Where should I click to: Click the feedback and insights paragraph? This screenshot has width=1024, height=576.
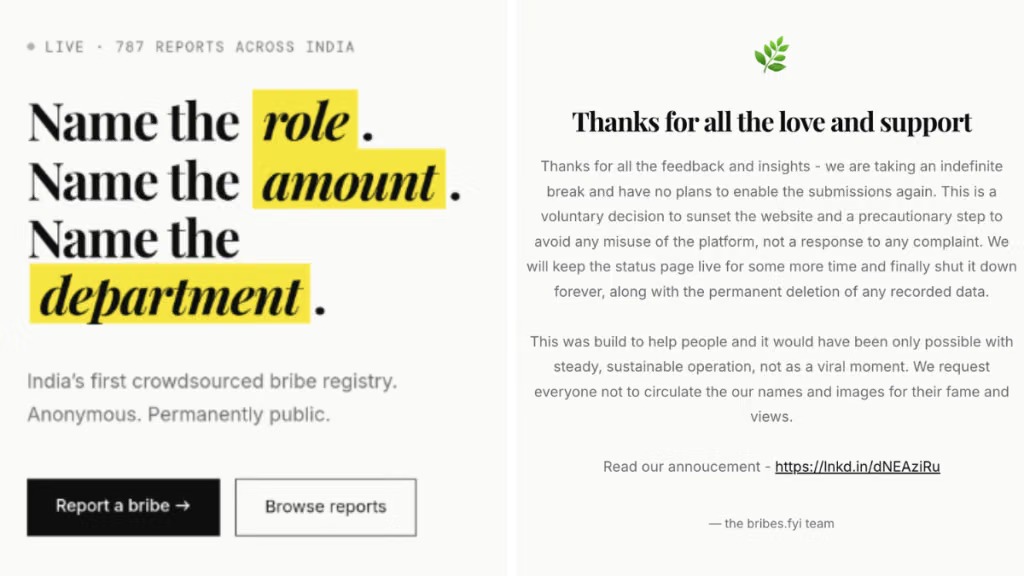tap(771, 229)
